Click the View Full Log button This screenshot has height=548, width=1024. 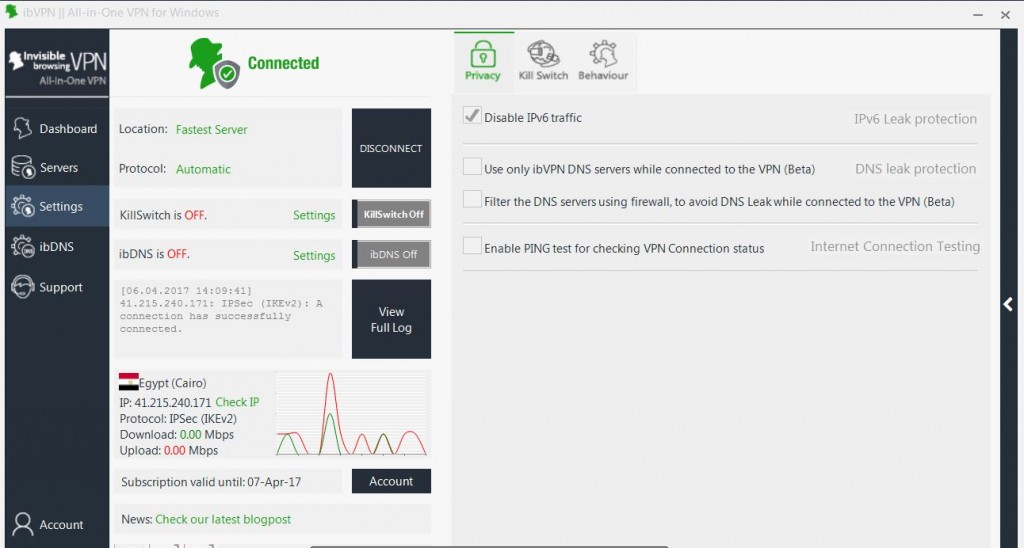coord(391,319)
